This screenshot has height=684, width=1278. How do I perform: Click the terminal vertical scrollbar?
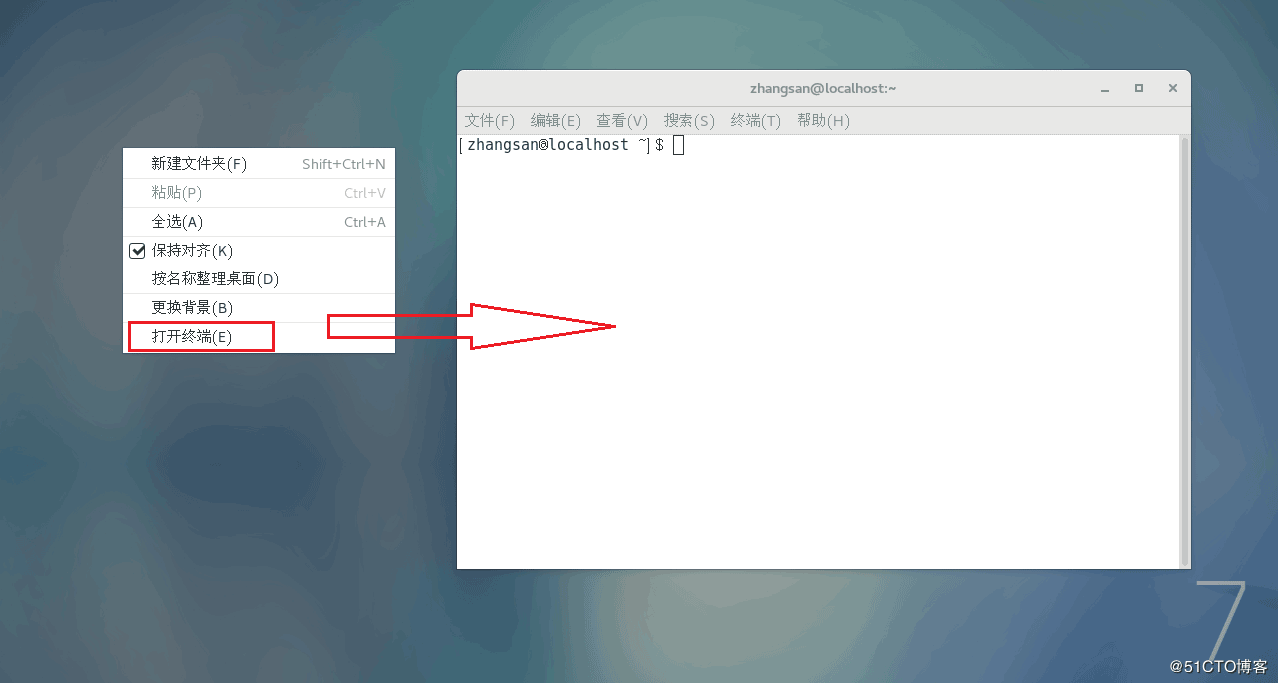(x=1185, y=351)
